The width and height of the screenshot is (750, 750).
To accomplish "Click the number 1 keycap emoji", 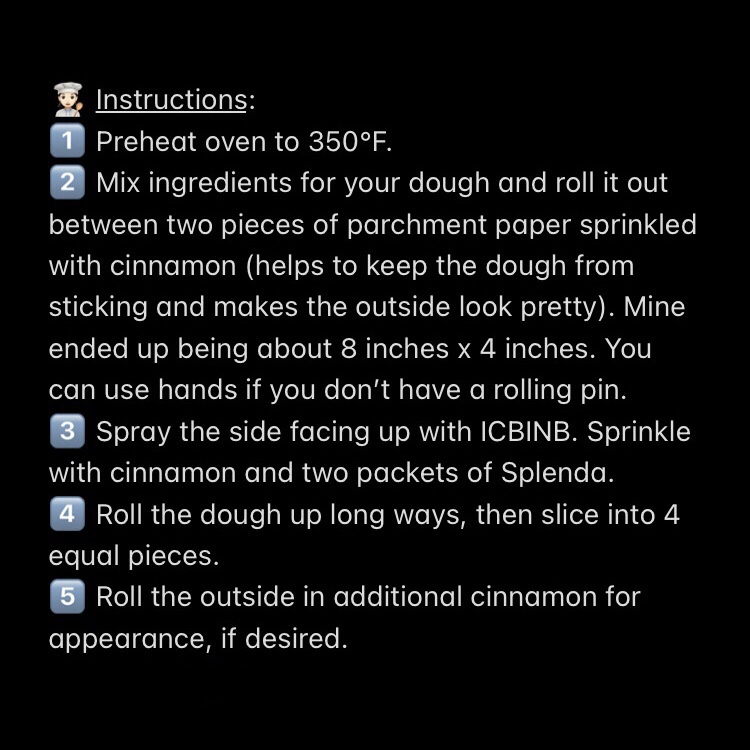I will click(66, 142).
